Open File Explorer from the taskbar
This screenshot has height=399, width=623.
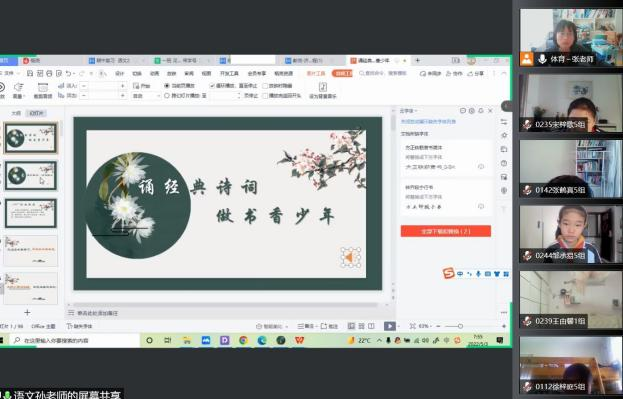186,340
